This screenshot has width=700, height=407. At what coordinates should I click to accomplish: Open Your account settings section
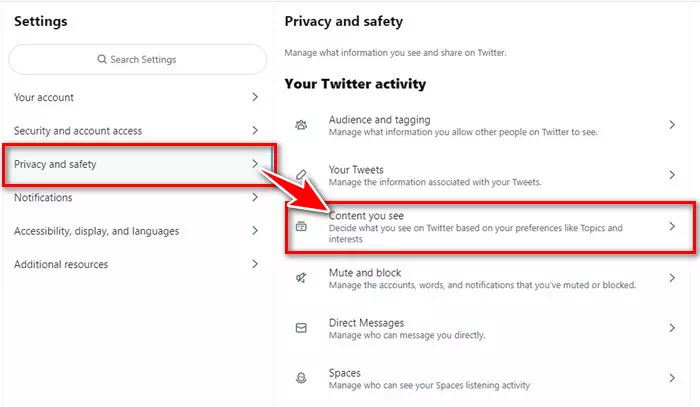(x=137, y=97)
